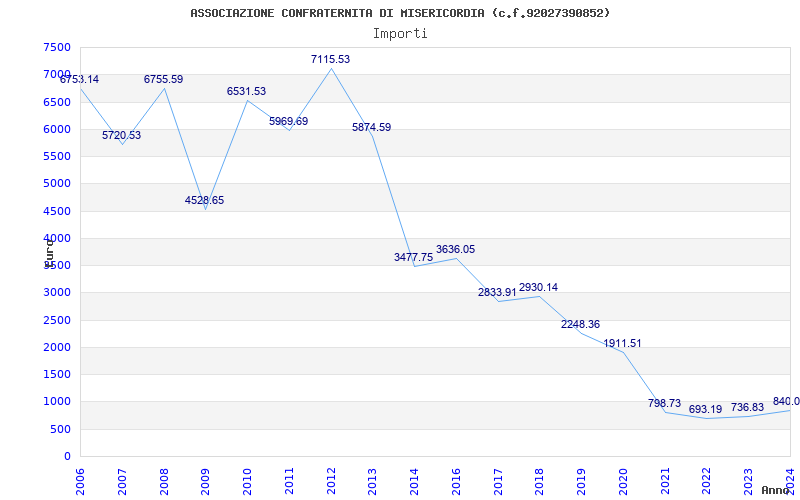Click the y-axis tick 0
800x500 pixels.
67,457
